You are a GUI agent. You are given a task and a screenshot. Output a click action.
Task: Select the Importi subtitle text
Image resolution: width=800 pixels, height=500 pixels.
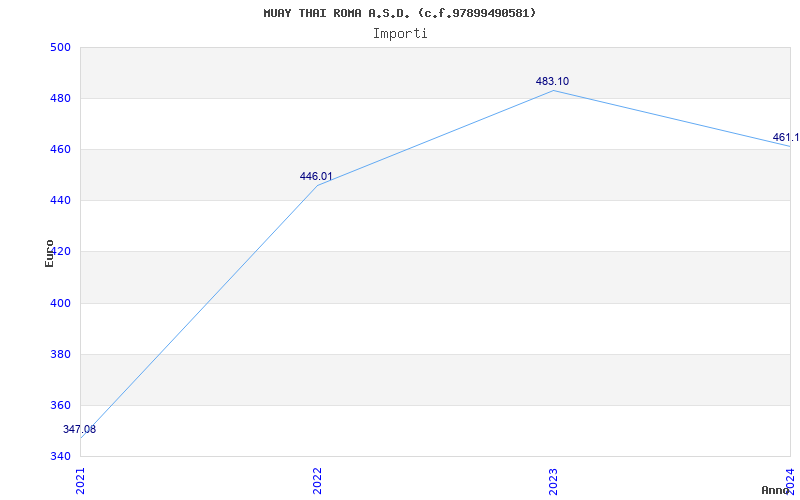tap(399, 34)
